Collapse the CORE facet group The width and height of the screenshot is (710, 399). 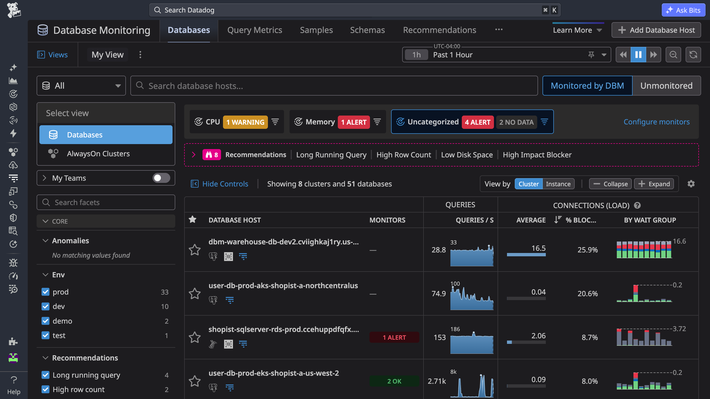(x=45, y=221)
